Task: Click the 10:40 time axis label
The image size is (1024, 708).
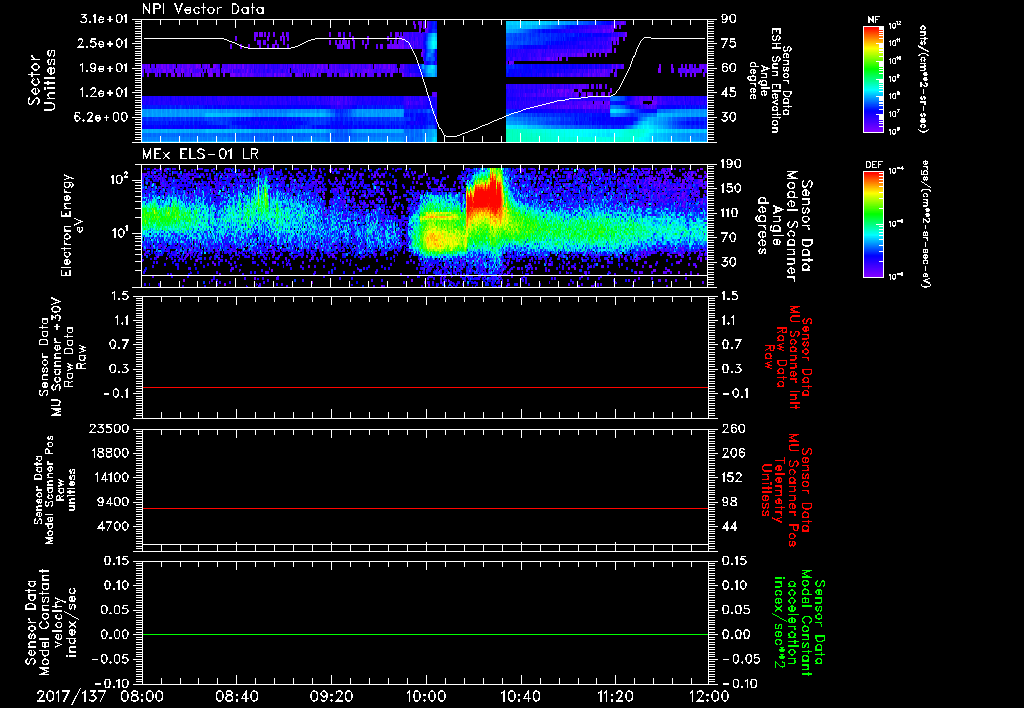Action: point(520,696)
